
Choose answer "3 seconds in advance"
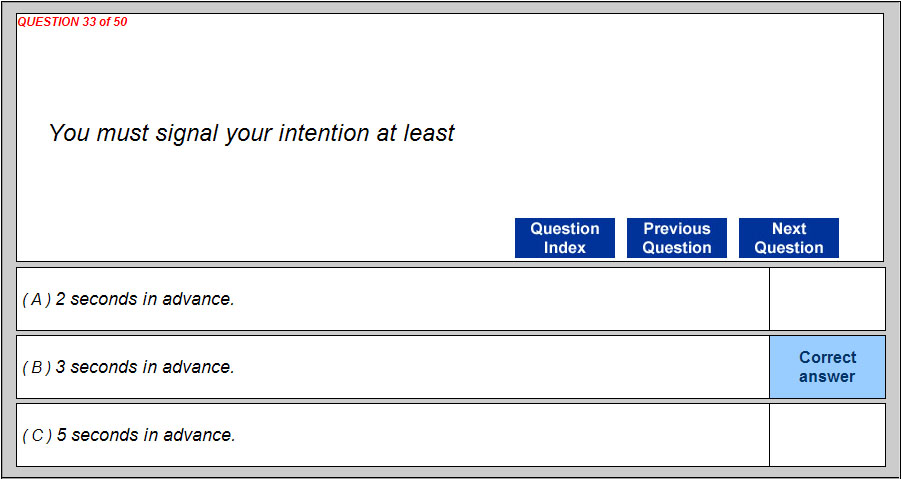point(145,367)
